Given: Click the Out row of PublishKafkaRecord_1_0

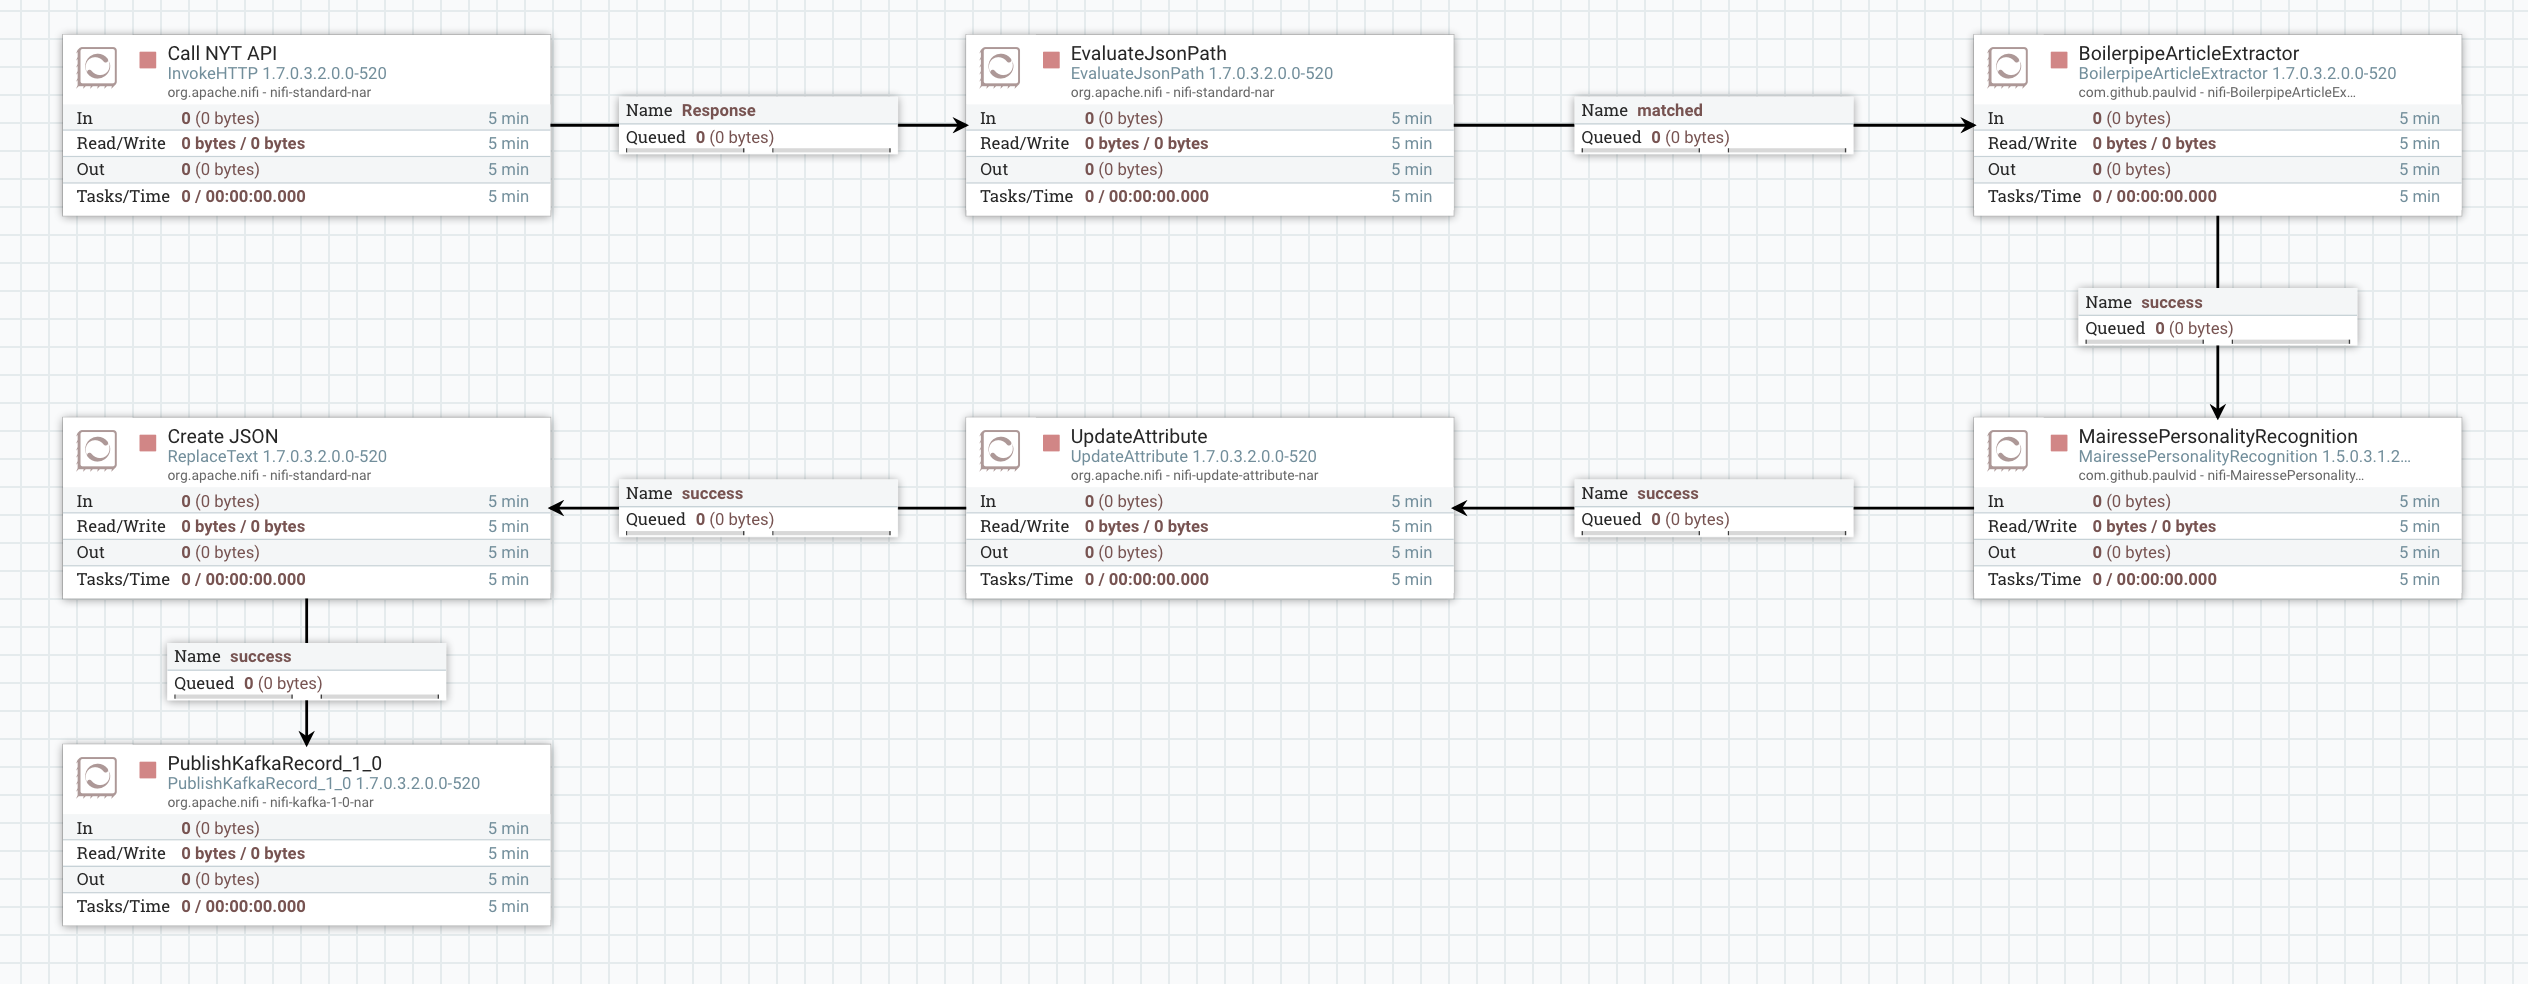Looking at the screenshot, I should (x=306, y=879).
